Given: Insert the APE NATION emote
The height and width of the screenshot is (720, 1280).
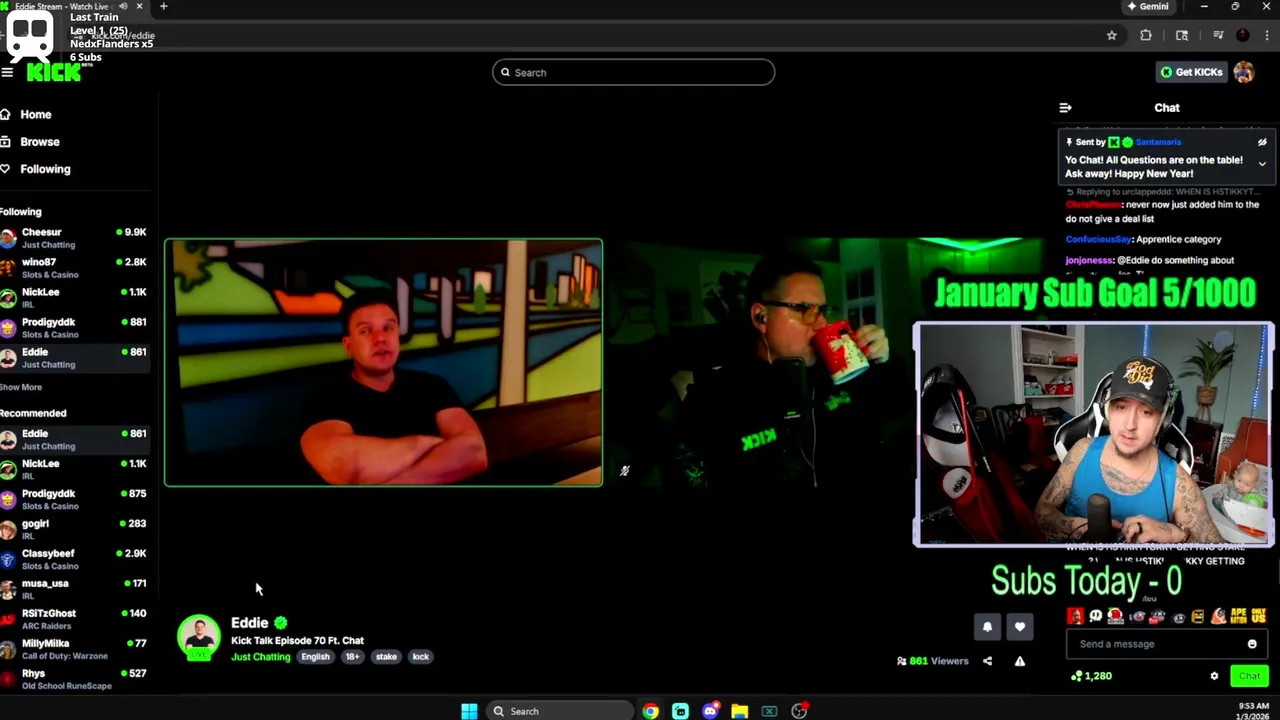Looking at the screenshot, I should (x=1237, y=616).
